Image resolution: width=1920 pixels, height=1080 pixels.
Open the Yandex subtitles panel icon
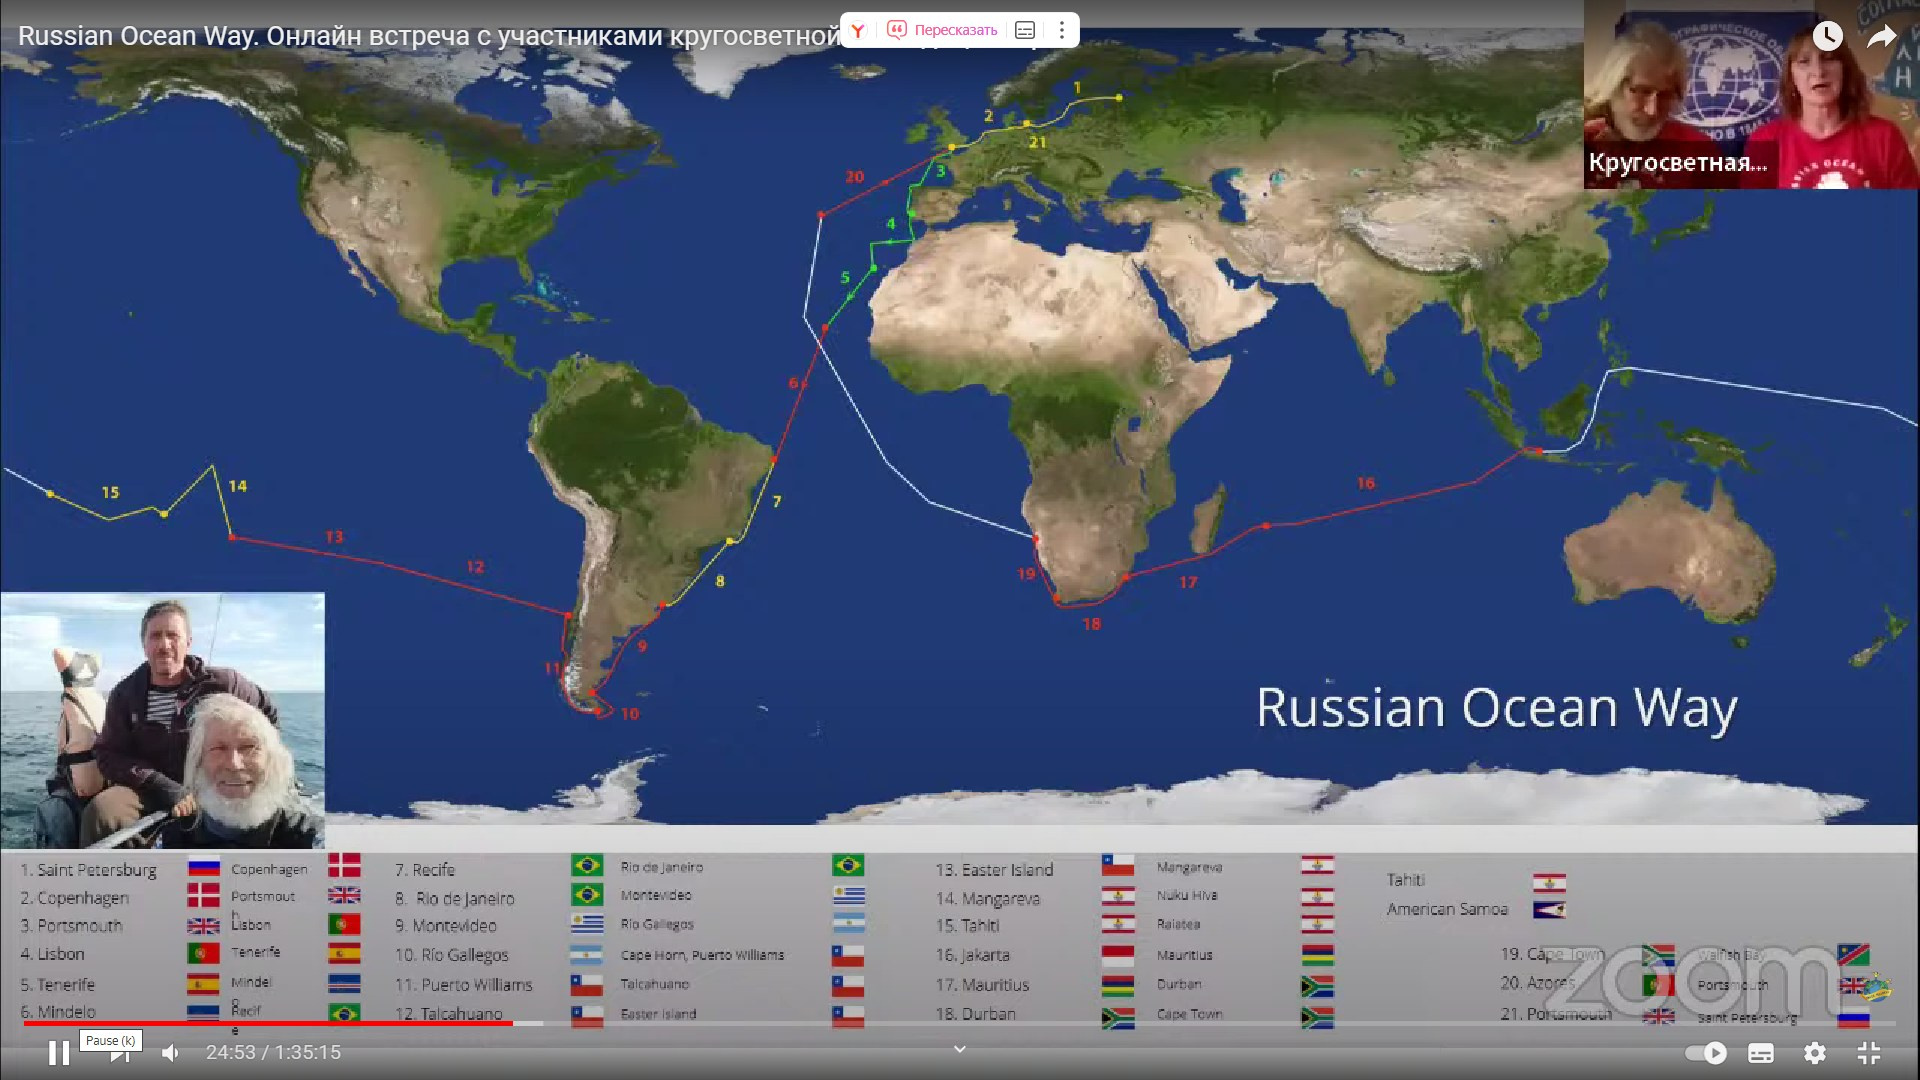pos(1025,30)
